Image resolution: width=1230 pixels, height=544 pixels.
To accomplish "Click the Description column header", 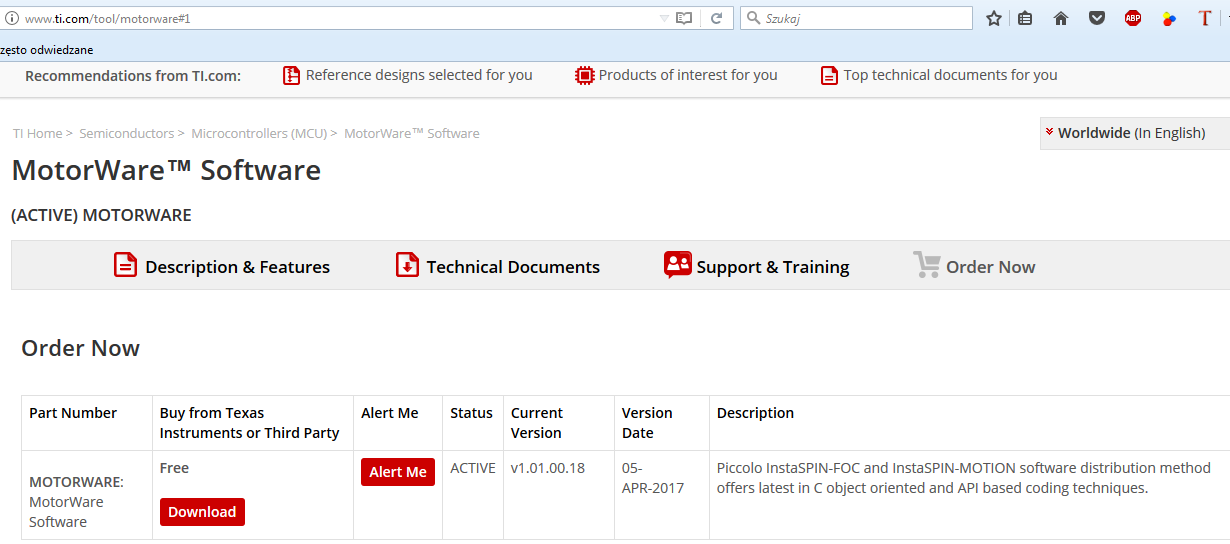I will click(755, 413).
